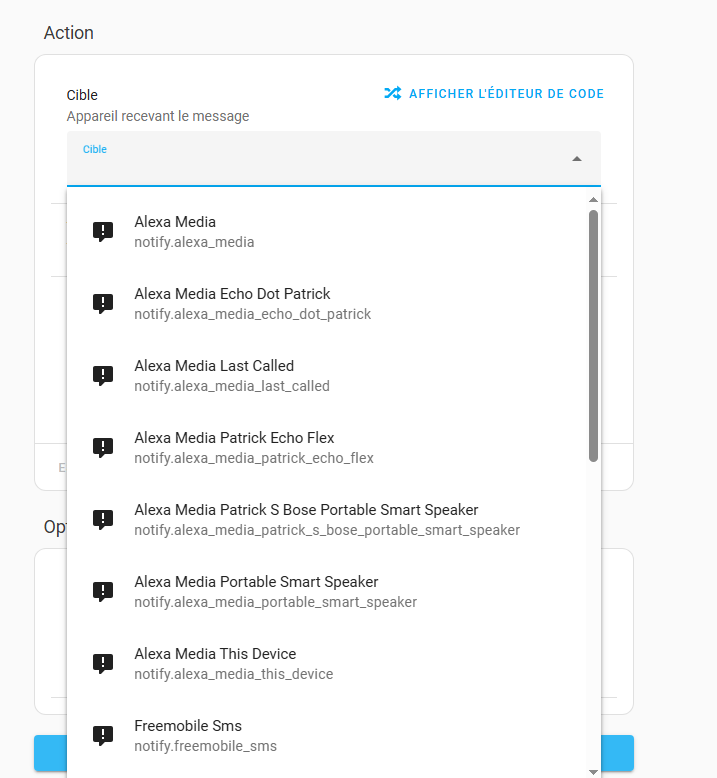717x778 pixels.
Task: Click the 'Appareil recevant le message' description
Action: (158, 116)
